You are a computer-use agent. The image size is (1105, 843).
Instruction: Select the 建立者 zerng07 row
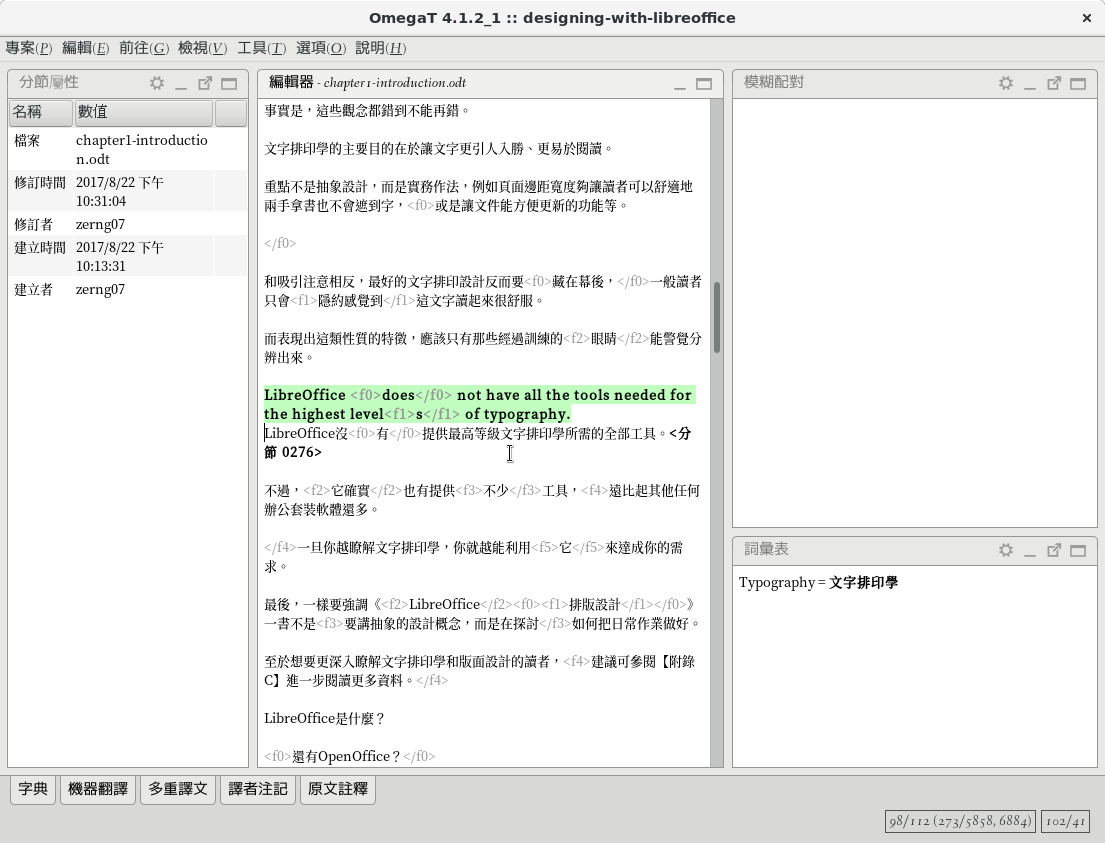point(128,289)
